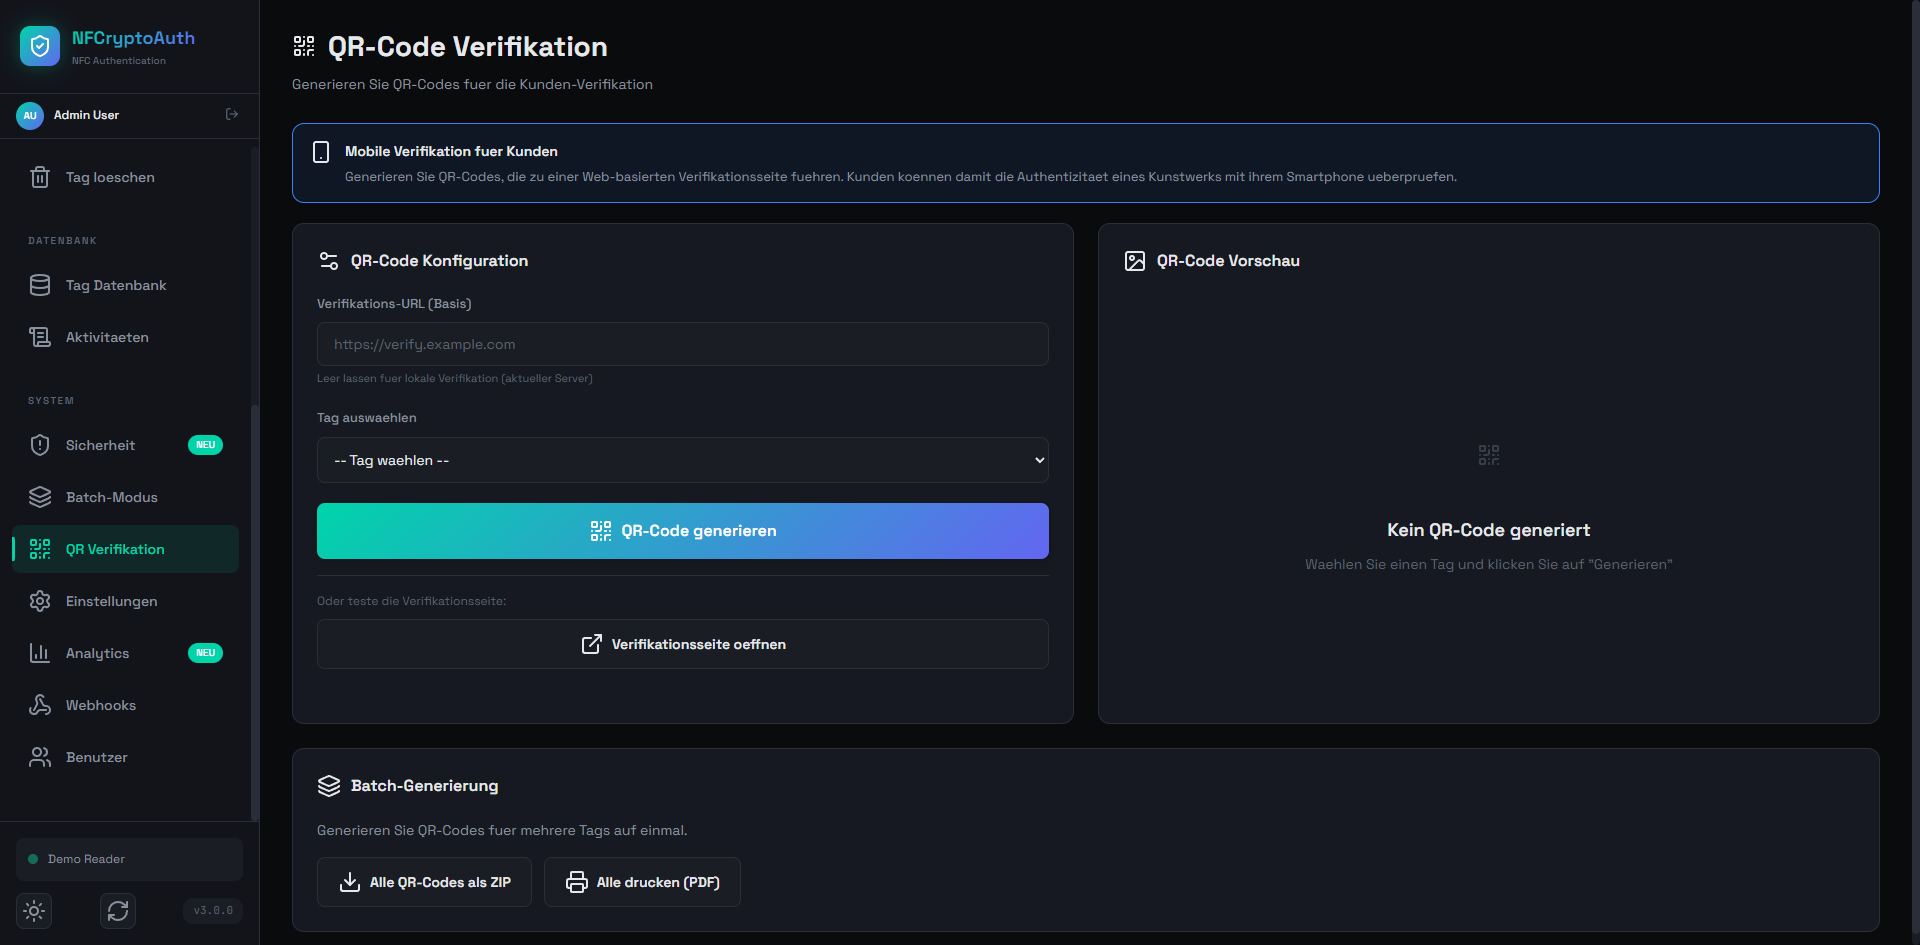Open the Tag Datenbank page

click(x=116, y=286)
